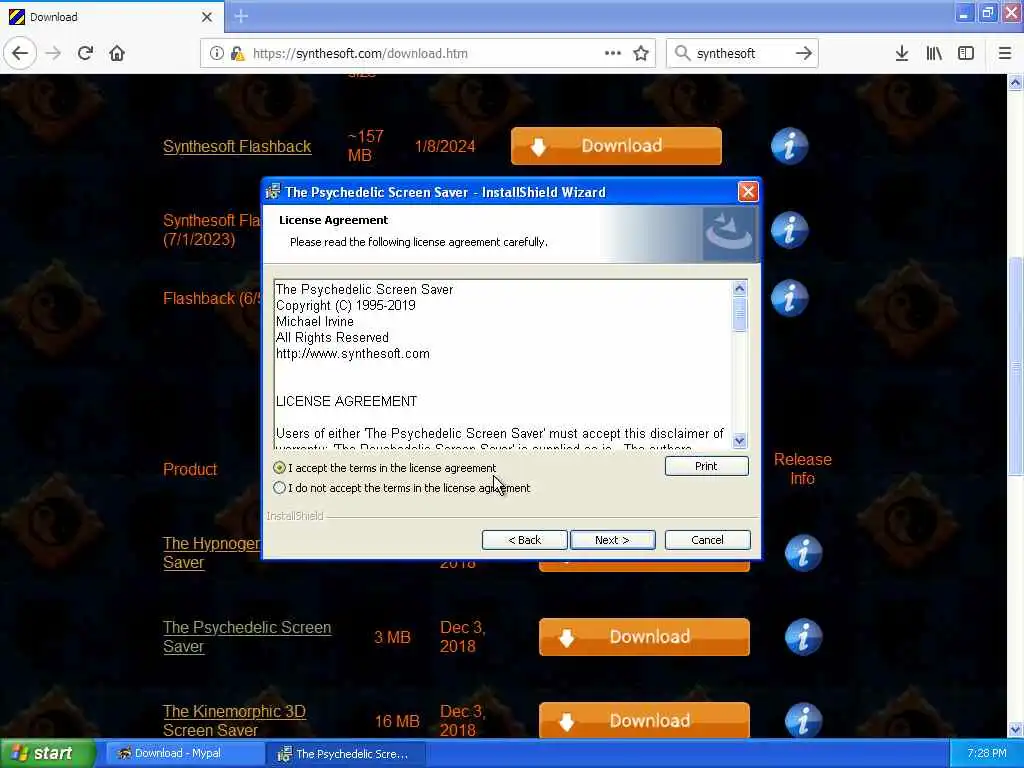This screenshot has height=768, width=1024.
Task: Open info icon for Flashback 7/1/2023 row
Action: click(x=790, y=230)
